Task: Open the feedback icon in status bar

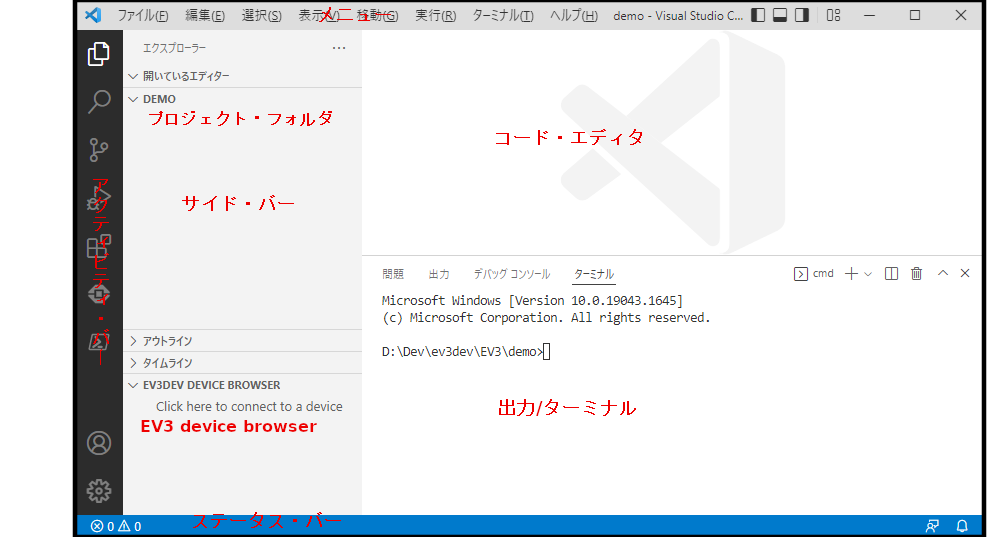Action: tap(932, 526)
